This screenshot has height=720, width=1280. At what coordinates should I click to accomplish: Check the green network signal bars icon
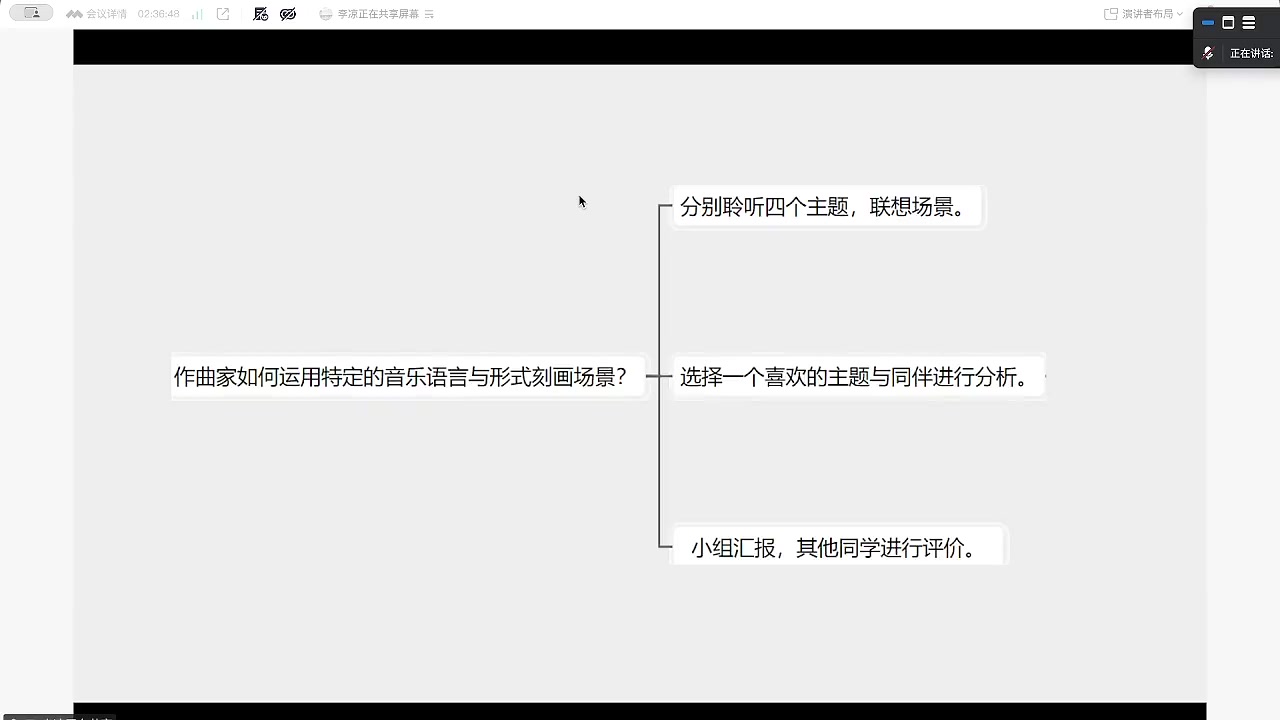pos(197,14)
